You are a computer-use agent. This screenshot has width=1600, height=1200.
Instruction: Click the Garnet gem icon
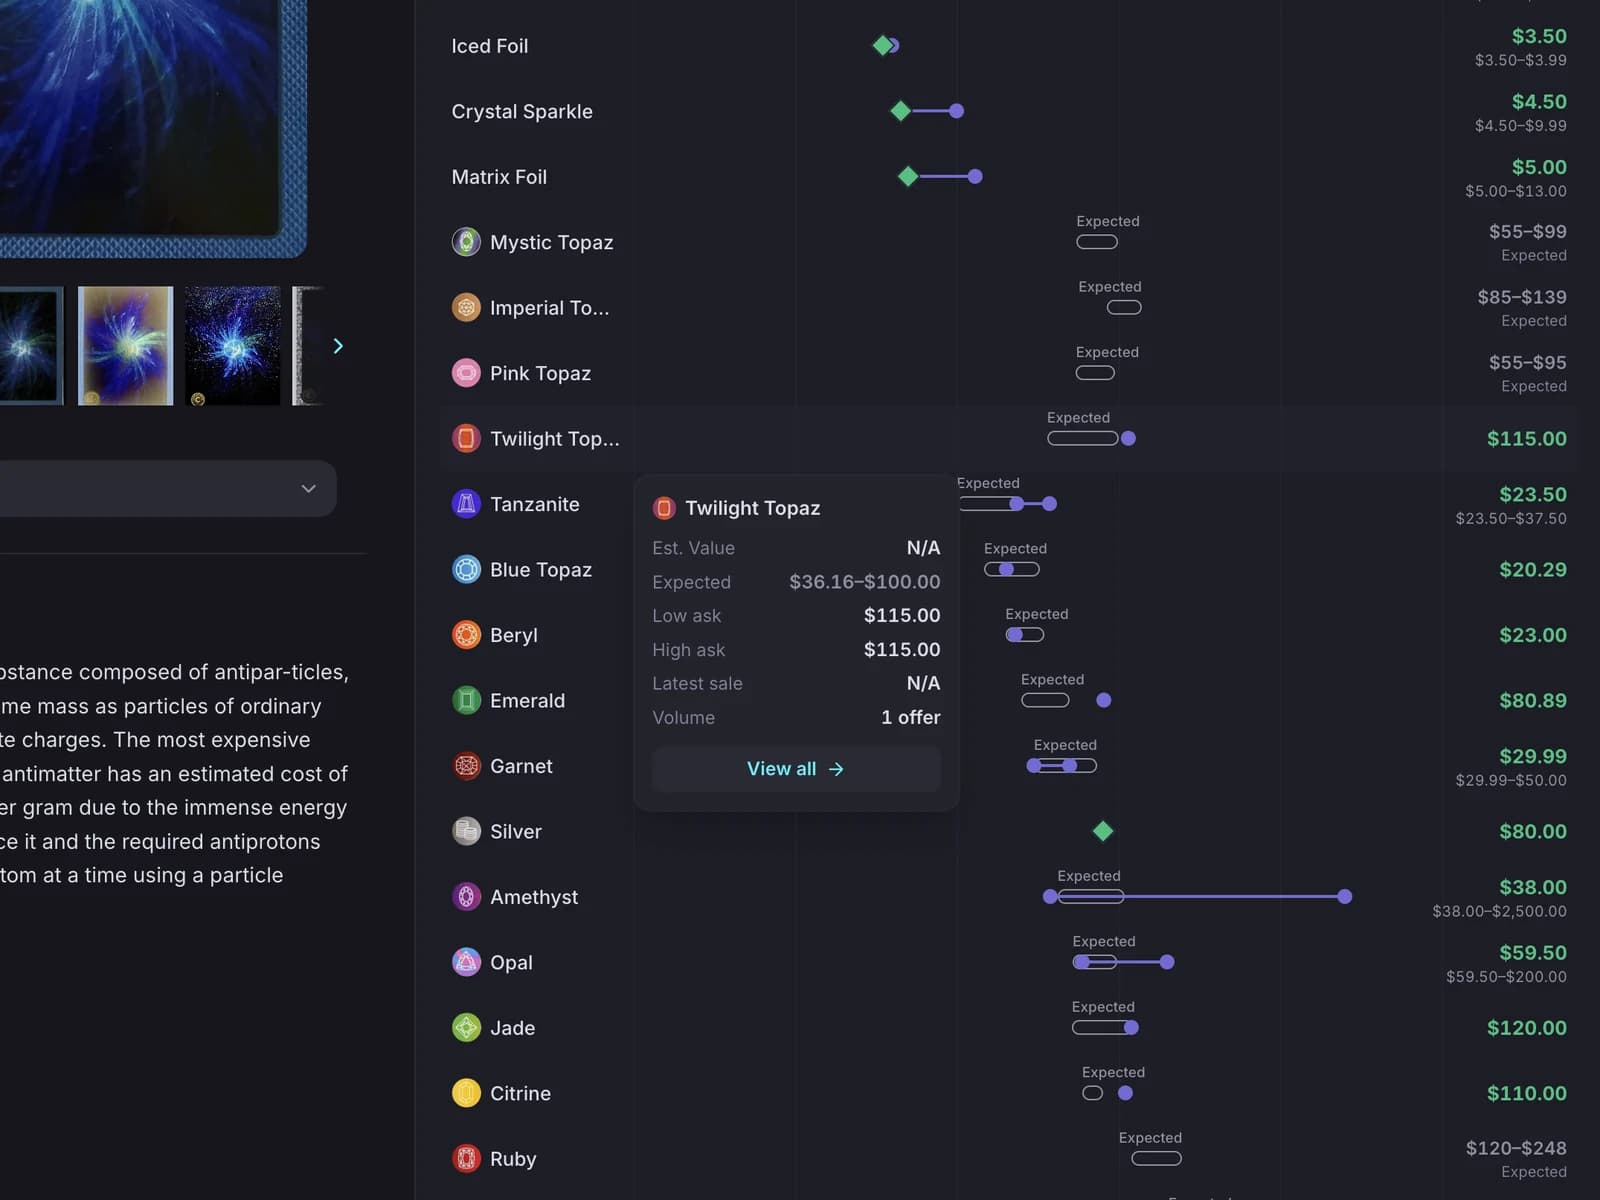[x=466, y=766]
